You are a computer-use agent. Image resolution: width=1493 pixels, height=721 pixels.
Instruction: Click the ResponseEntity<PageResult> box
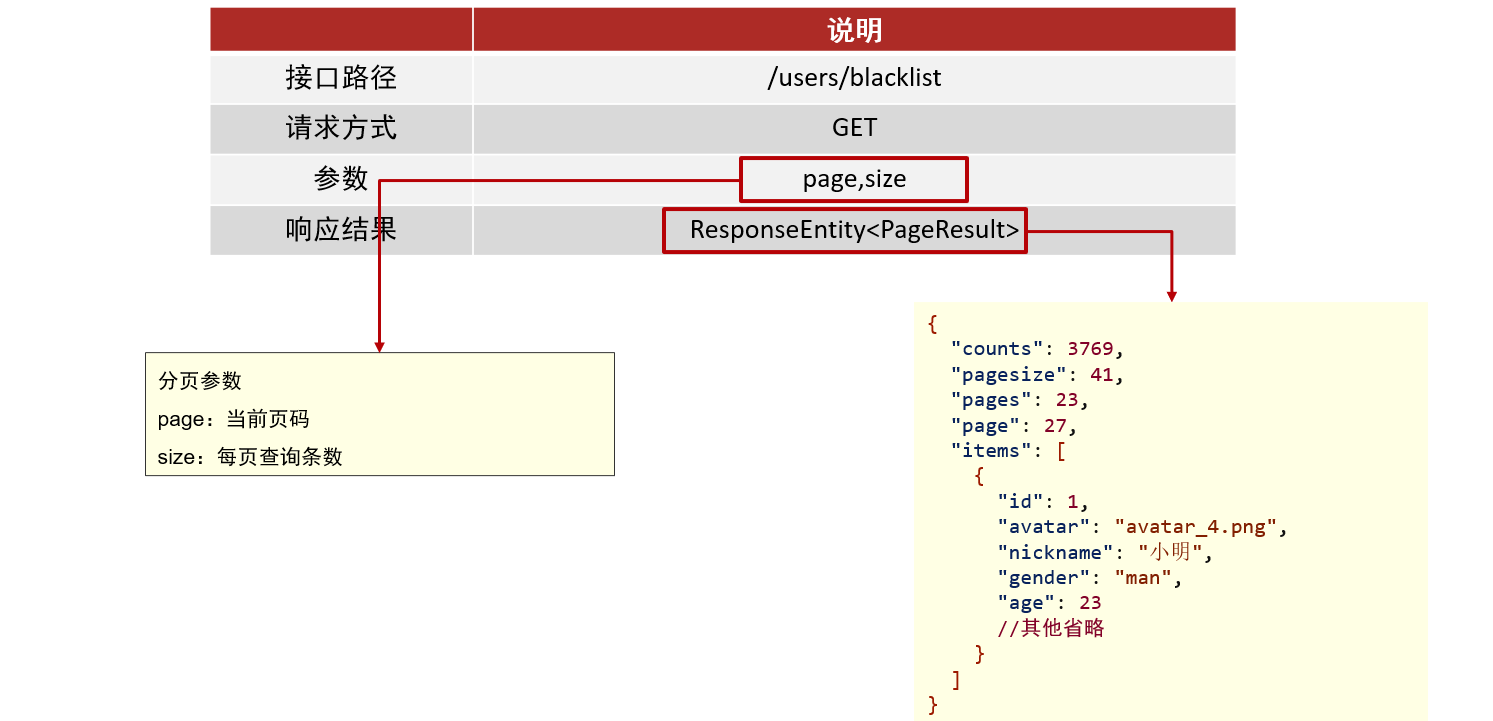[x=845, y=230]
